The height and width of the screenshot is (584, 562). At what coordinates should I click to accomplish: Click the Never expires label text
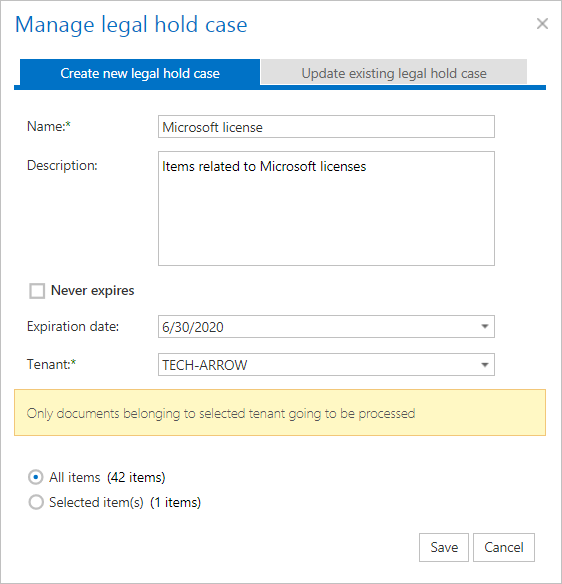tap(92, 290)
